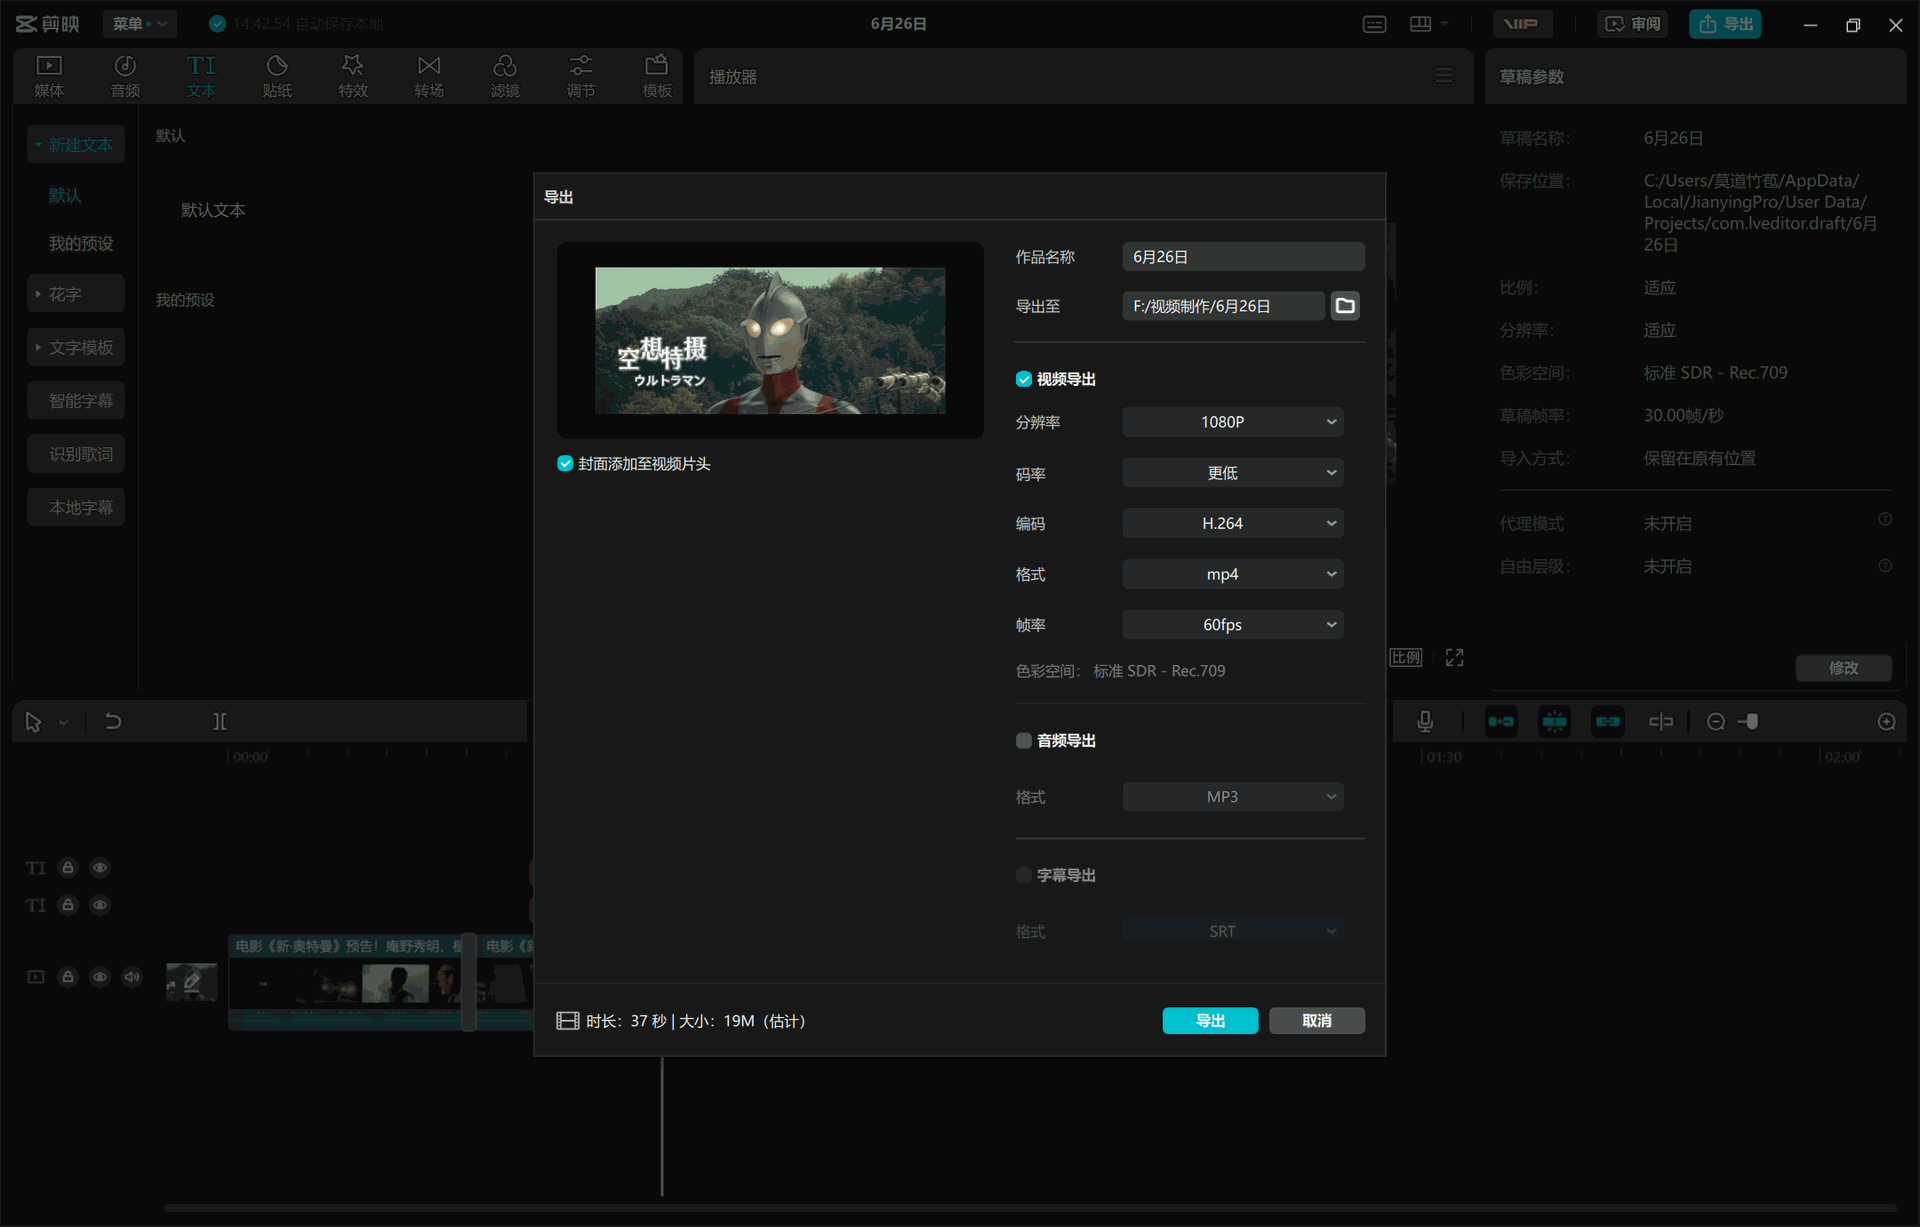The image size is (1920, 1227).
Task: Open the Adjust (调节) icon tab
Action: pyautogui.click(x=581, y=76)
